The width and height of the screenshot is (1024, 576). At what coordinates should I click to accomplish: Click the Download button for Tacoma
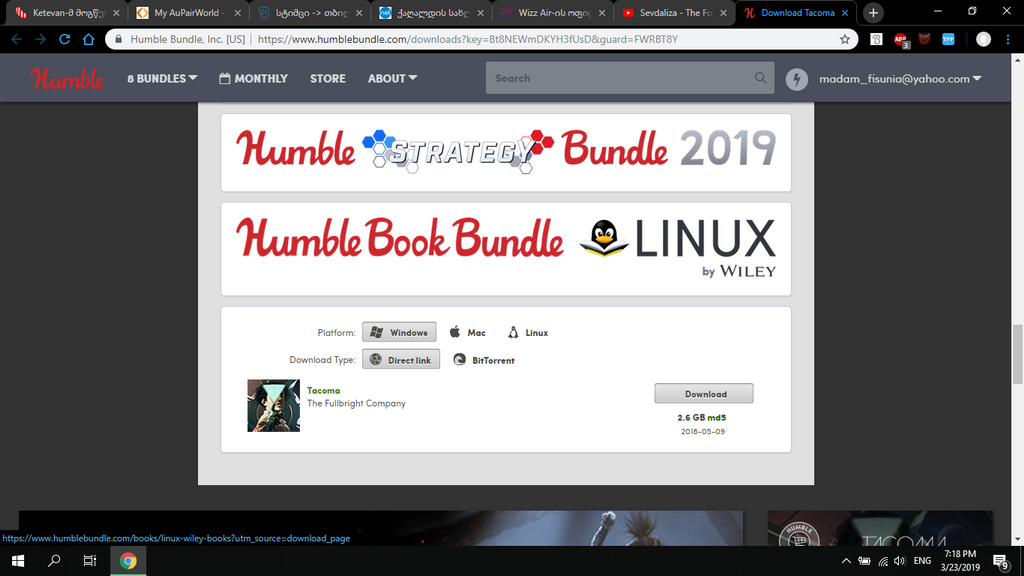pos(704,394)
